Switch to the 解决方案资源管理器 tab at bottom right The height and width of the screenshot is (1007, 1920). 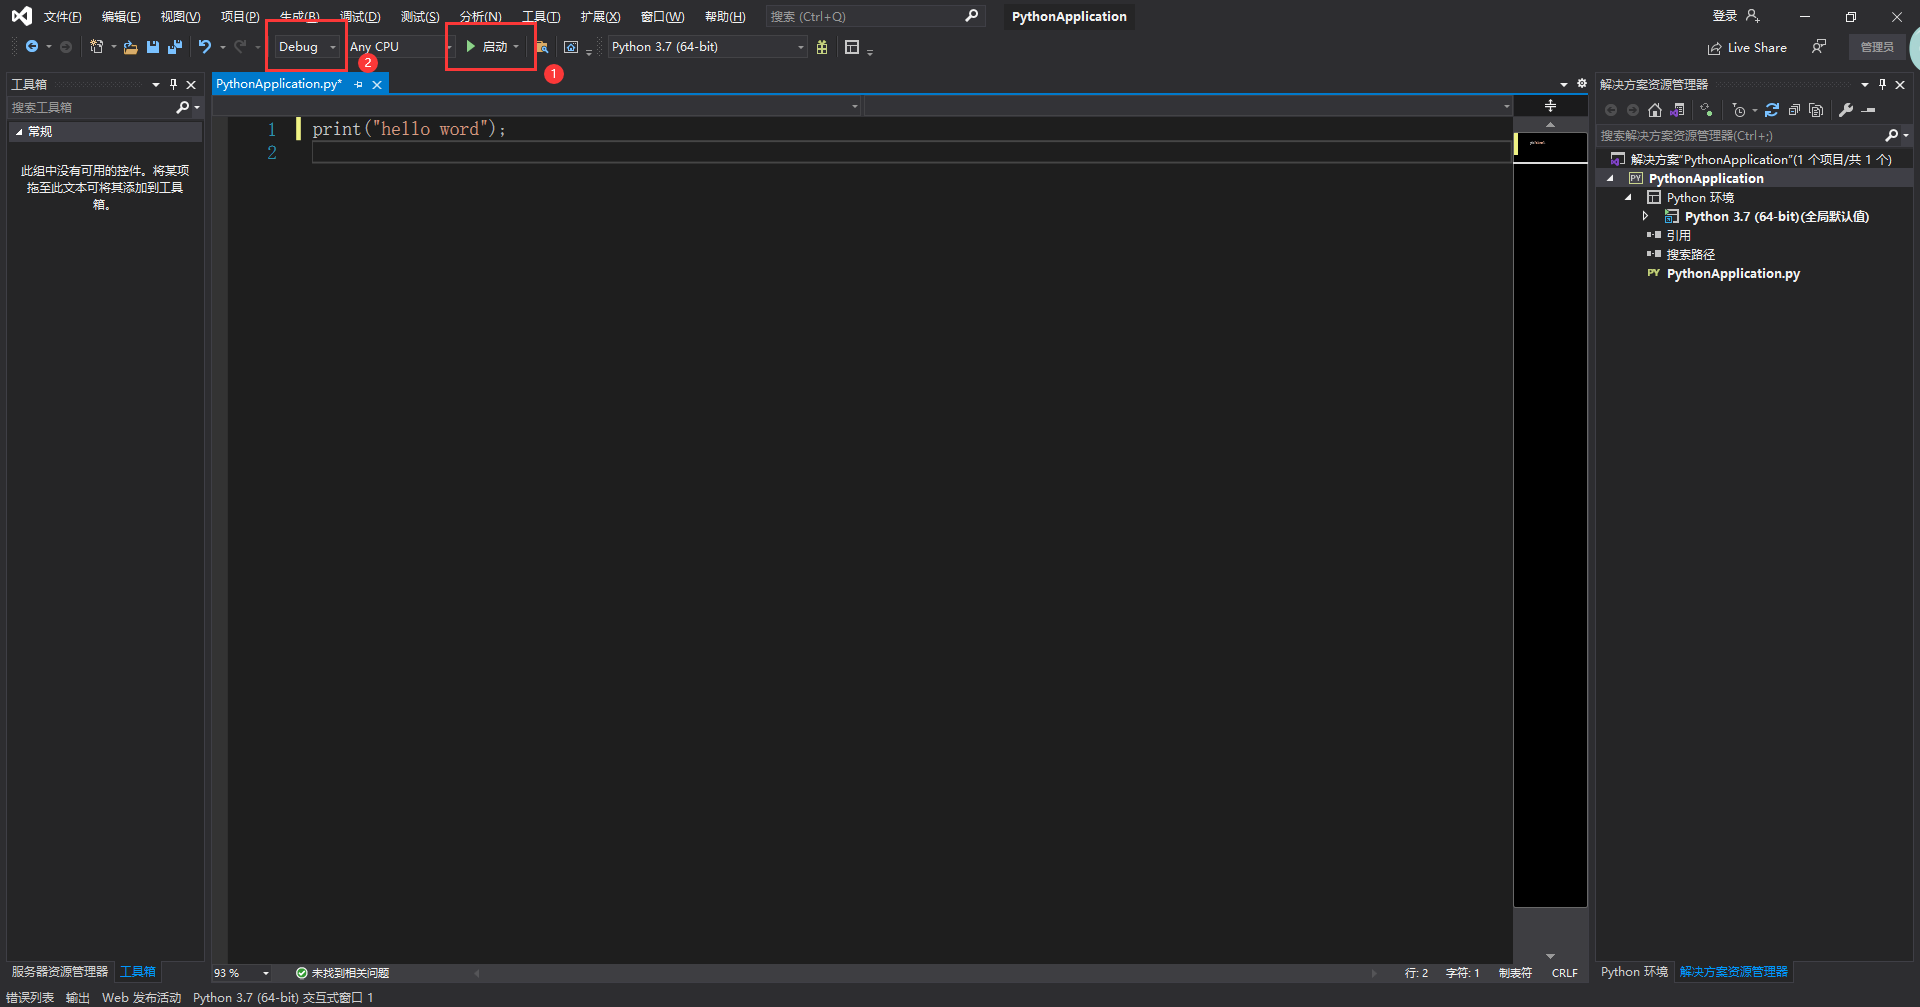click(1733, 971)
